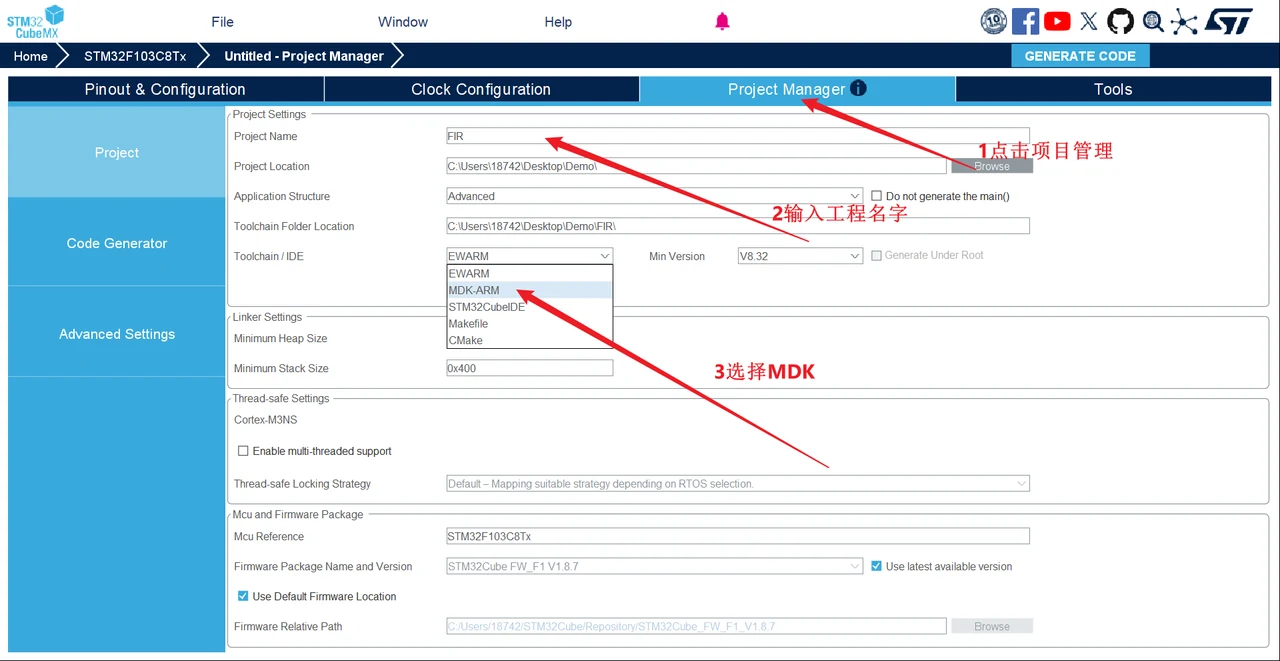The image size is (1280, 661).
Task: Expand the Application Structure dropdown
Action: tap(655, 196)
